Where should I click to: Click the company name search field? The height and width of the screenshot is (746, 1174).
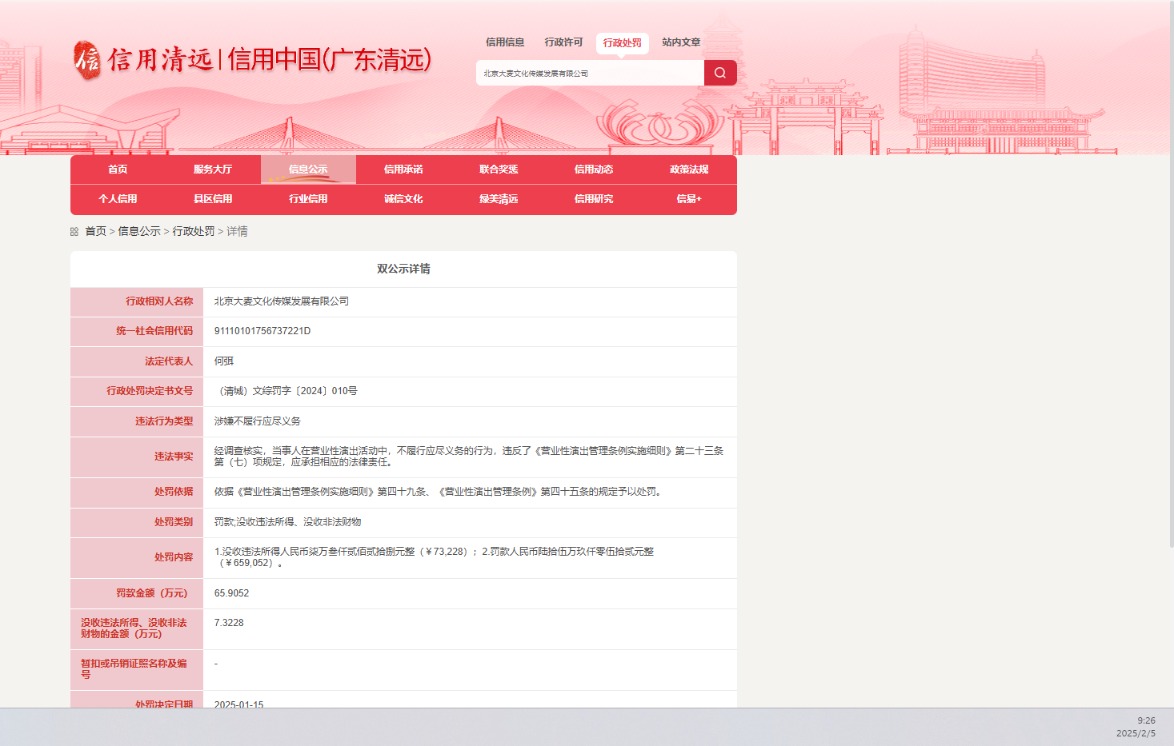(589, 73)
